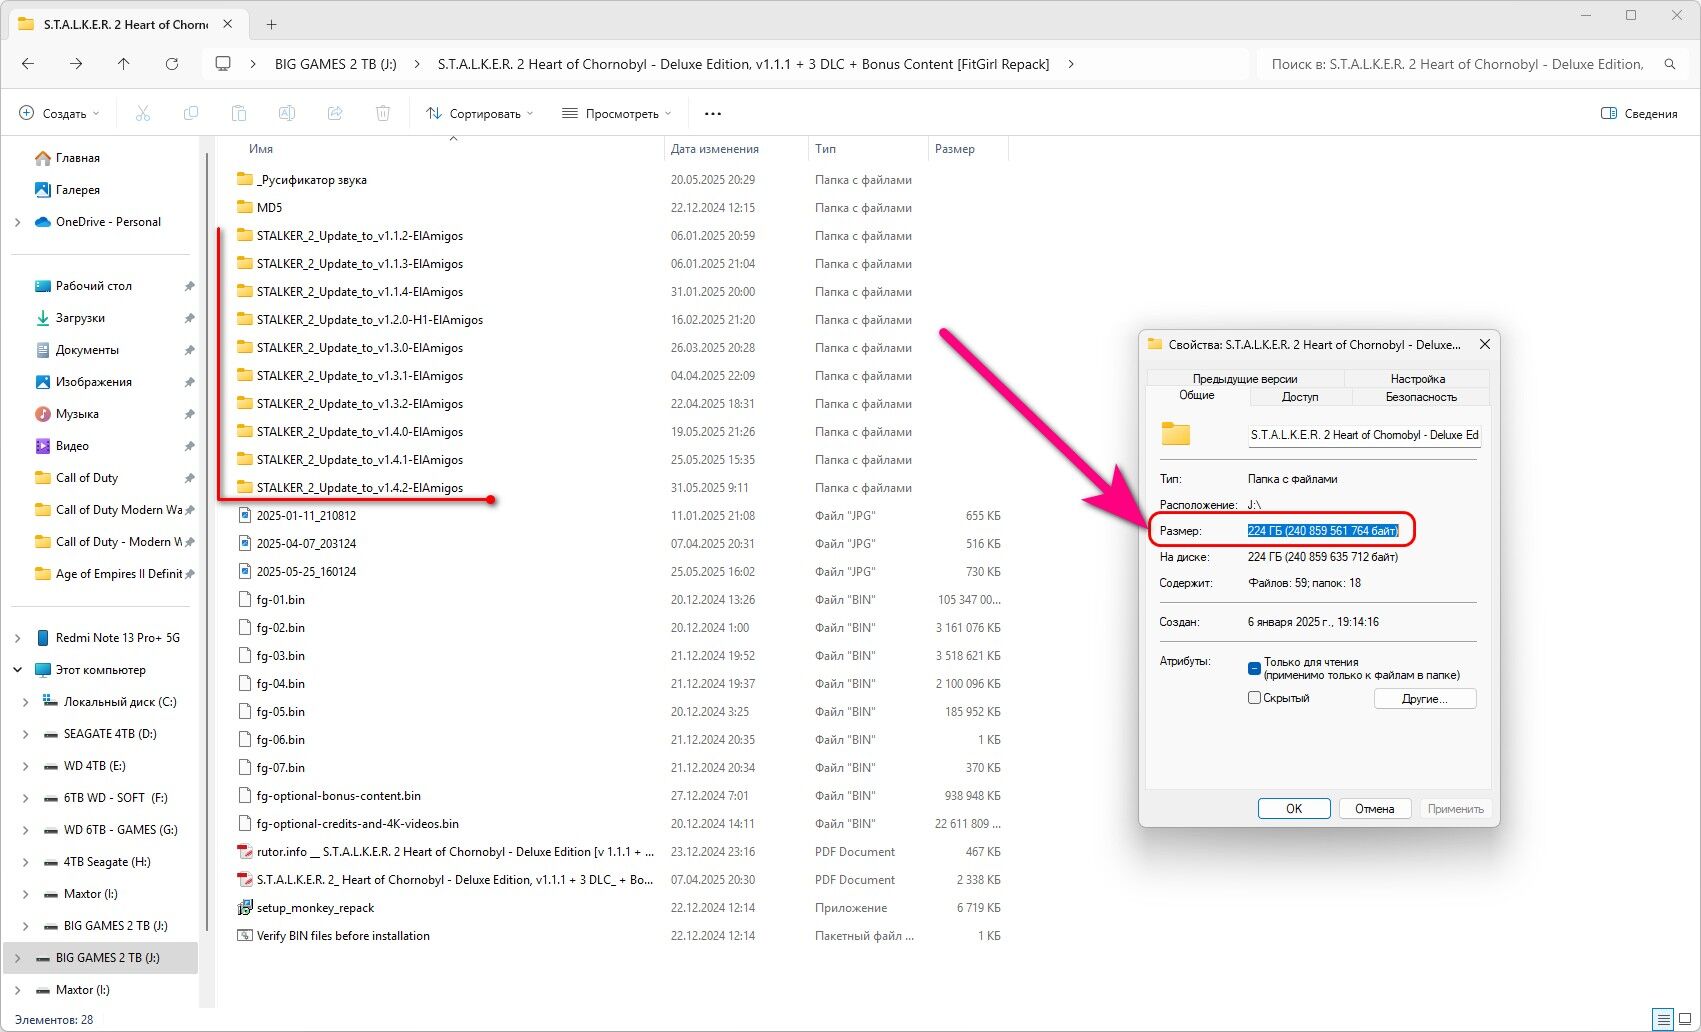Click the search magnifier icon
Image resolution: width=1701 pixels, height=1032 pixels.
pos(1670,64)
